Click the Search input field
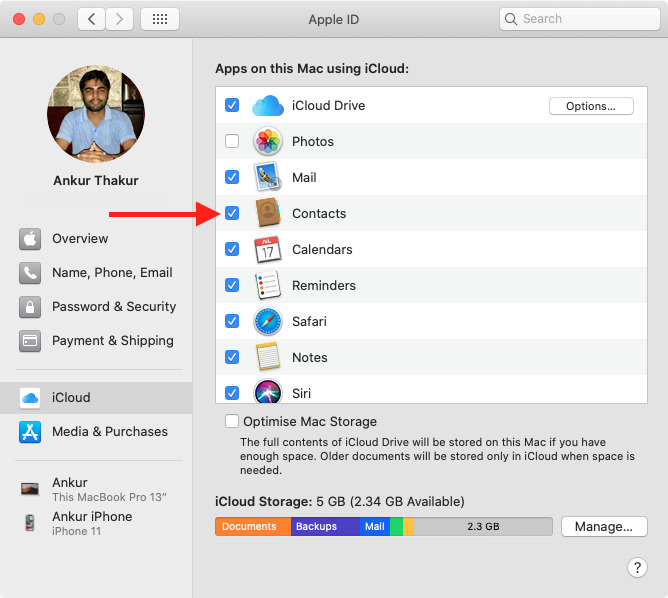Viewport: 668px width, 598px height. click(x=579, y=19)
